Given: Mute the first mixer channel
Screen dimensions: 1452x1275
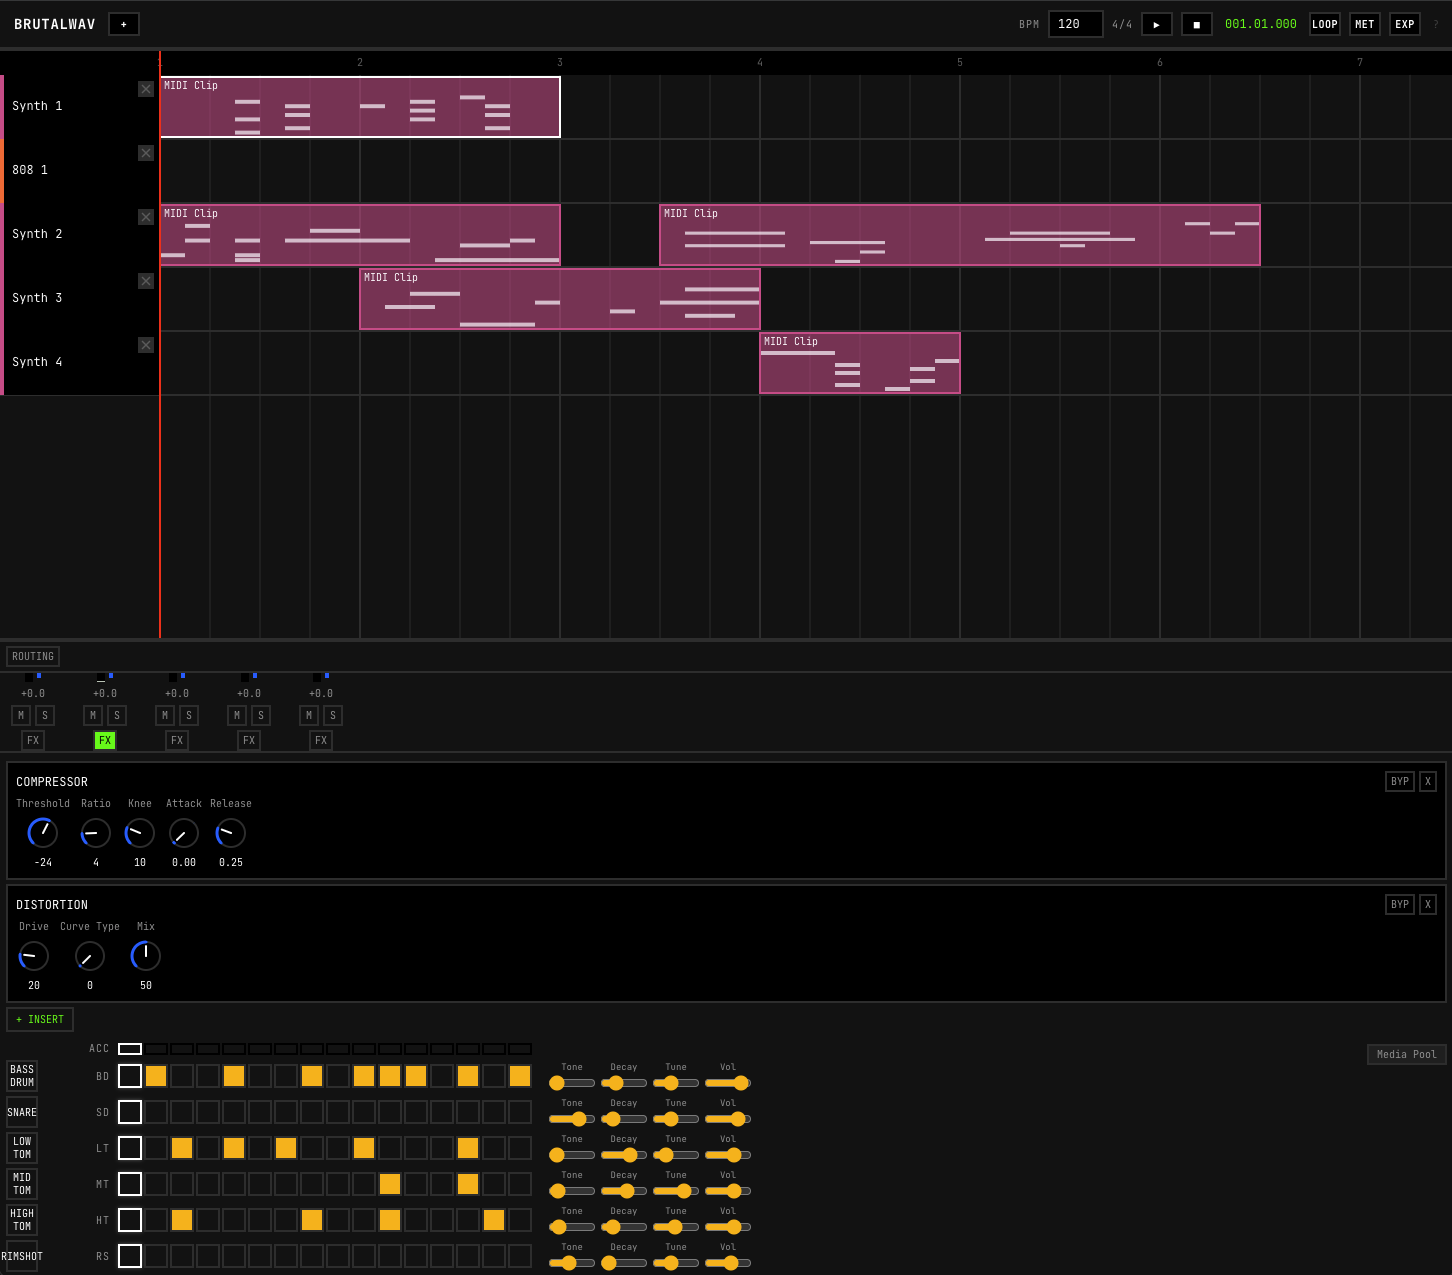Looking at the screenshot, I should [x=20, y=715].
